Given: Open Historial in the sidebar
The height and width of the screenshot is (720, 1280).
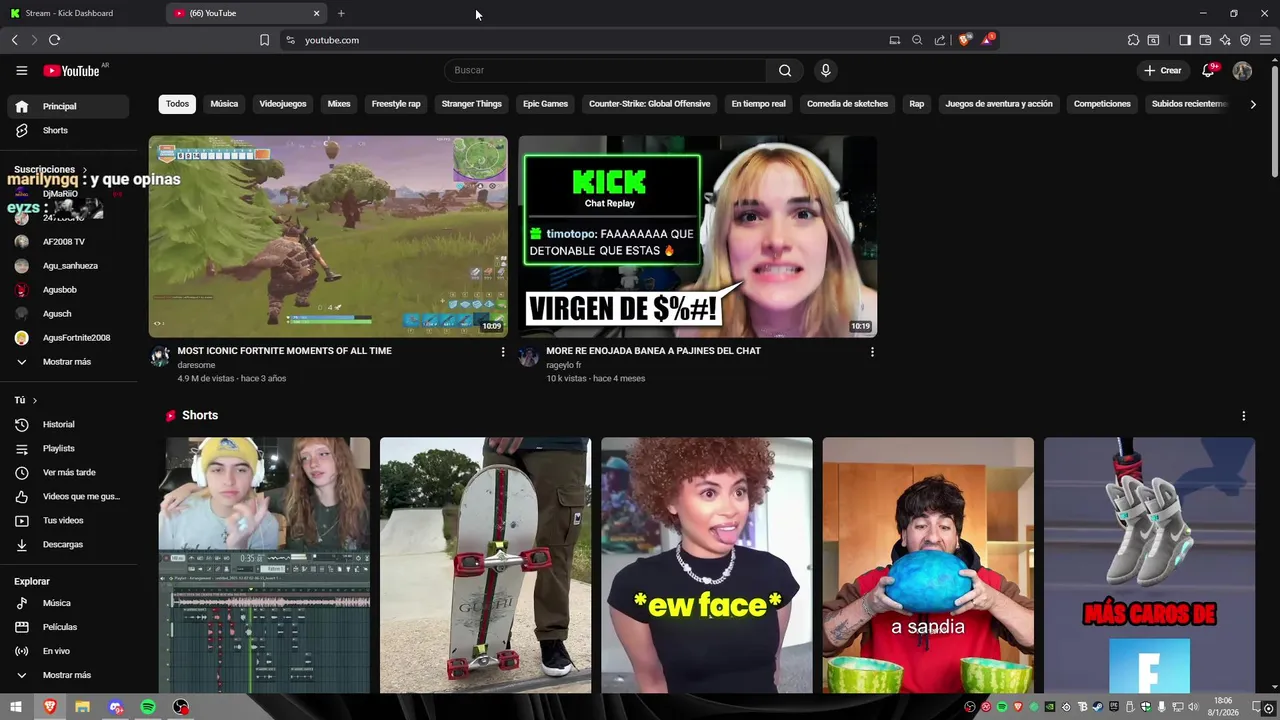Looking at the screenshot, I should tap(69, 425).
